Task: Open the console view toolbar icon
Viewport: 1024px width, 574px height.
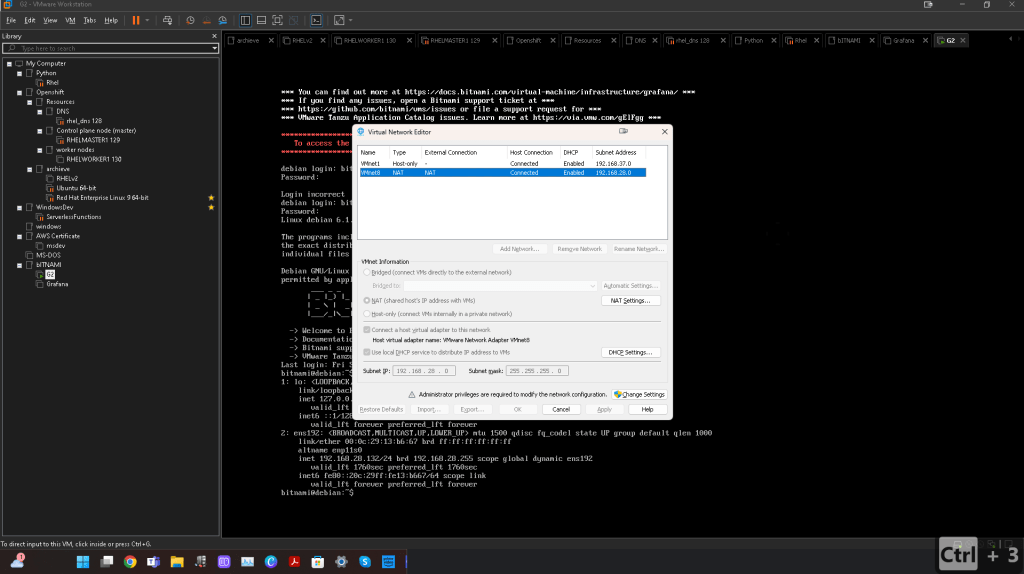Action: pos(316,20)
